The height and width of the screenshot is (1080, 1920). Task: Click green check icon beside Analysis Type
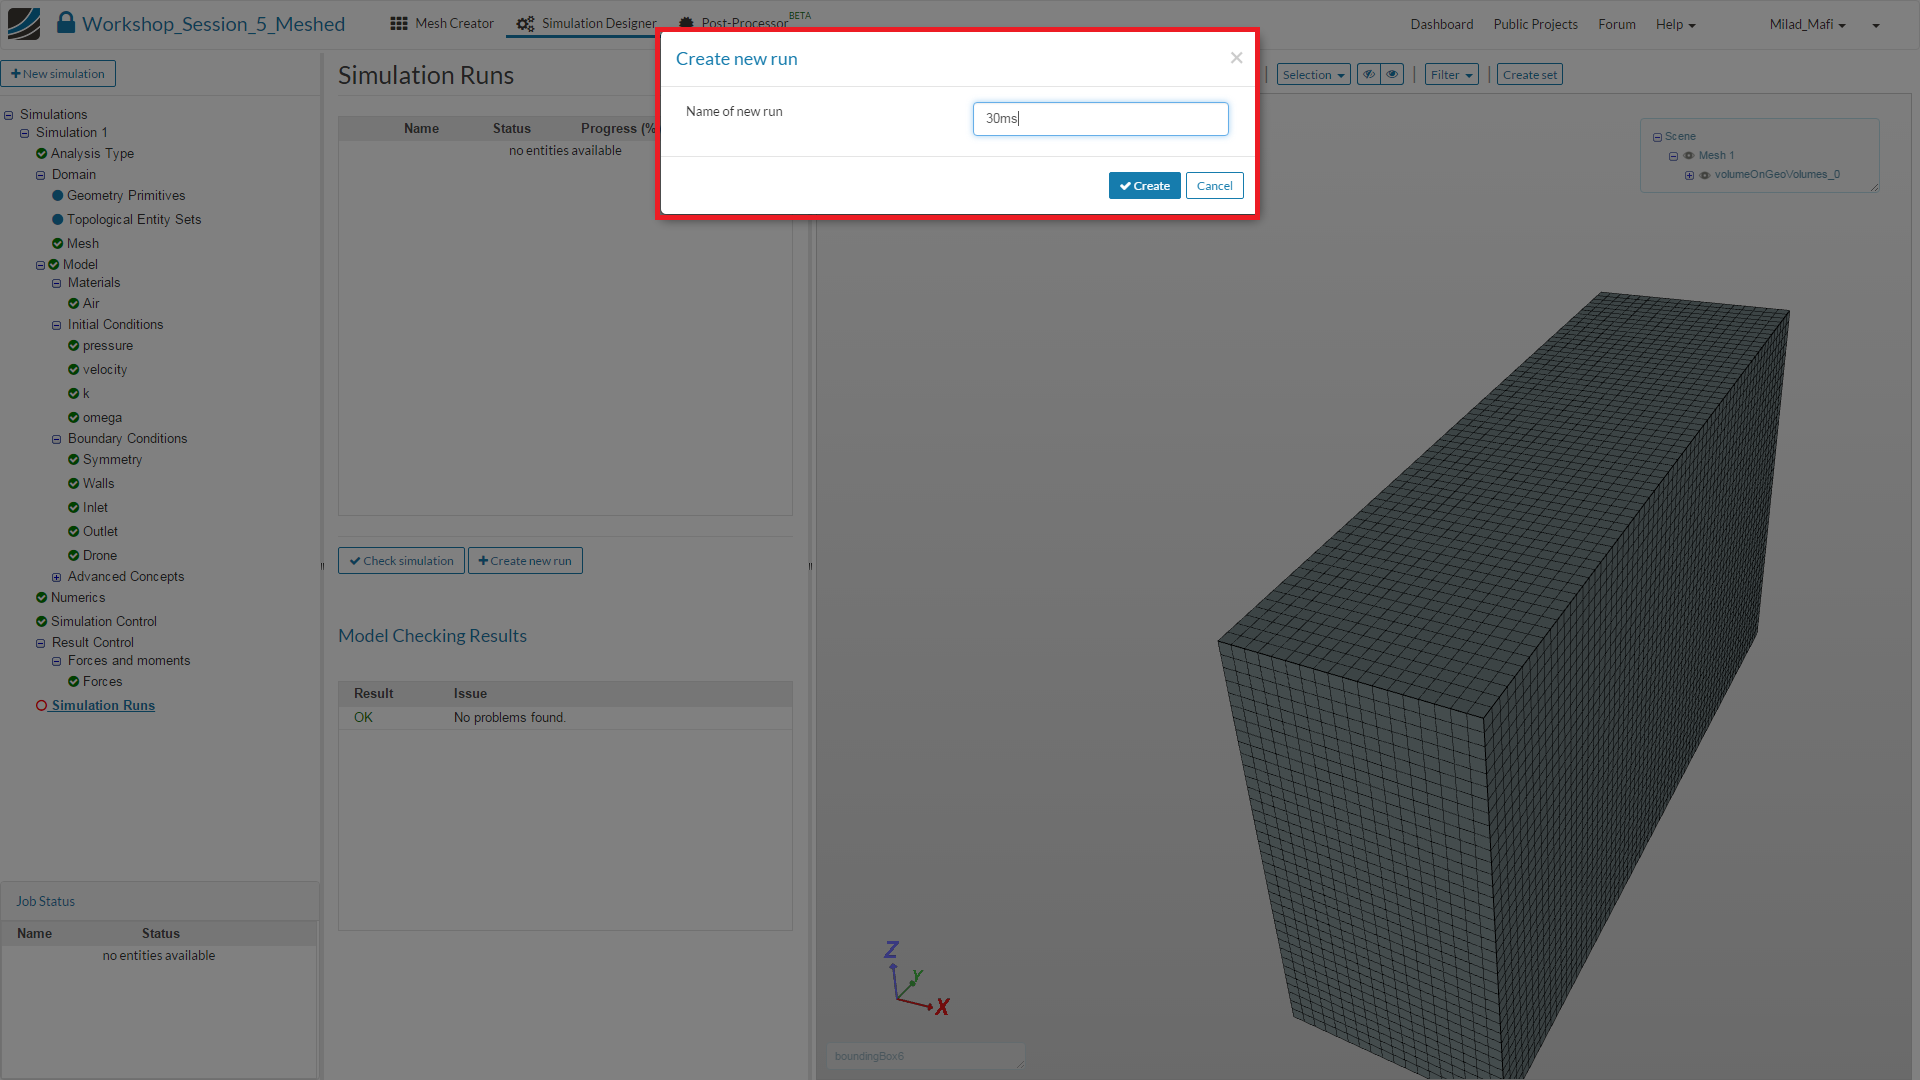click(41, 153)
